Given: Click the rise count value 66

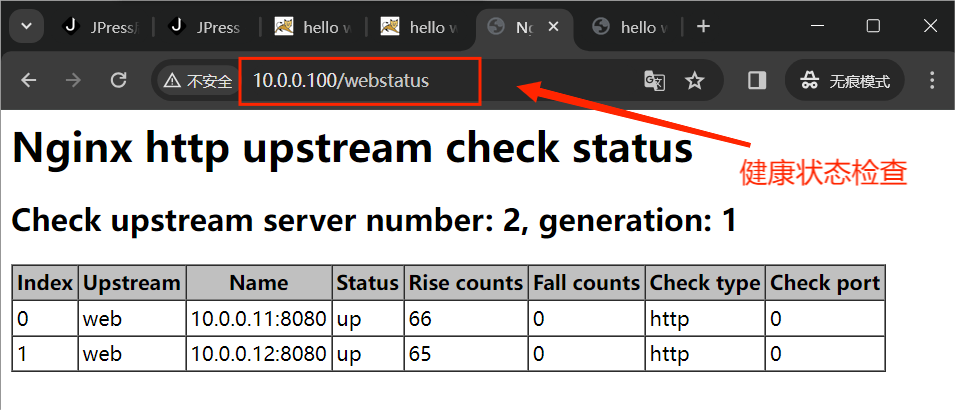Looking at the screenshot, I should point(420,319).
